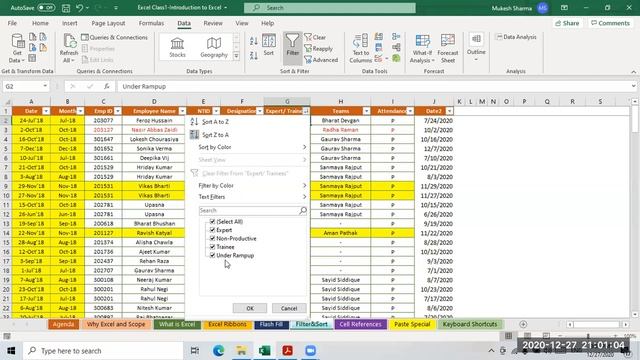
Task: Open Queries & Connections pane
Action: [114, 37]
